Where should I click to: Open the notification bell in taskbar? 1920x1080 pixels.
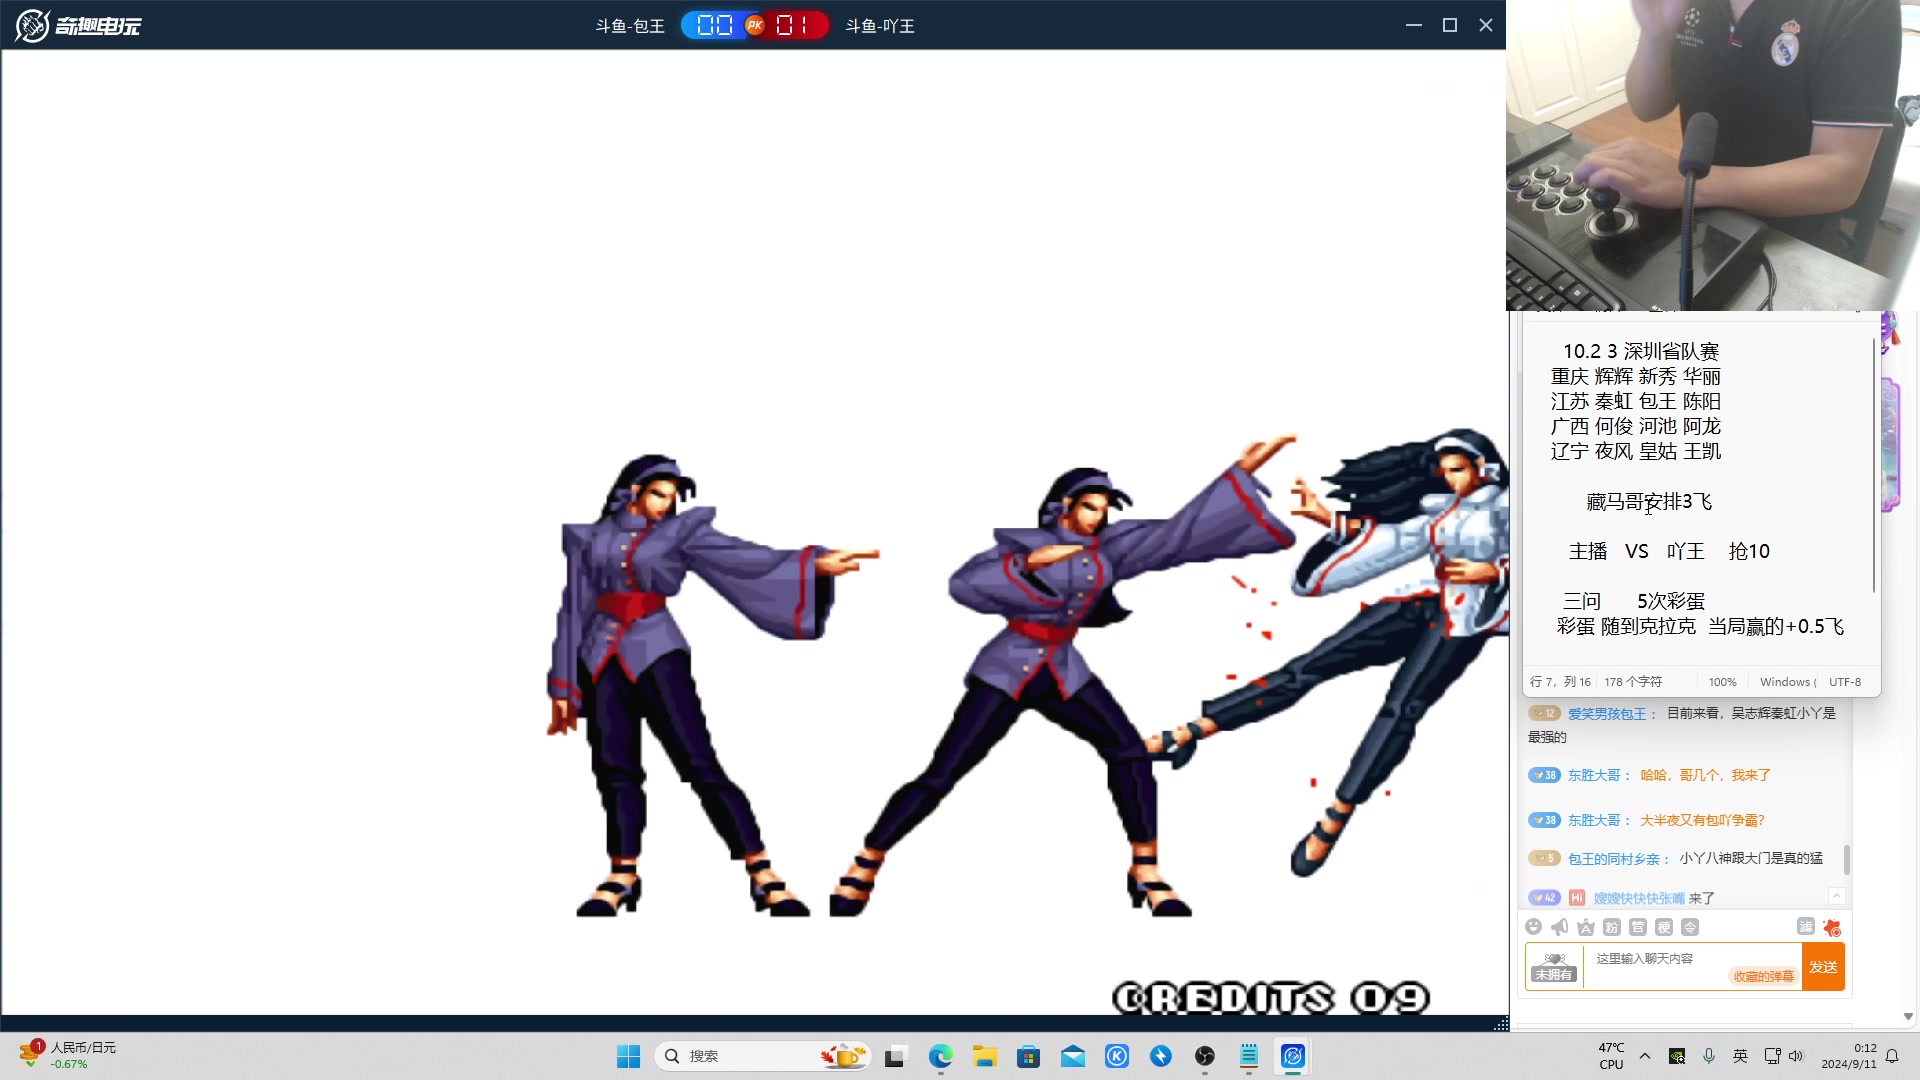coord(1892,1056)
